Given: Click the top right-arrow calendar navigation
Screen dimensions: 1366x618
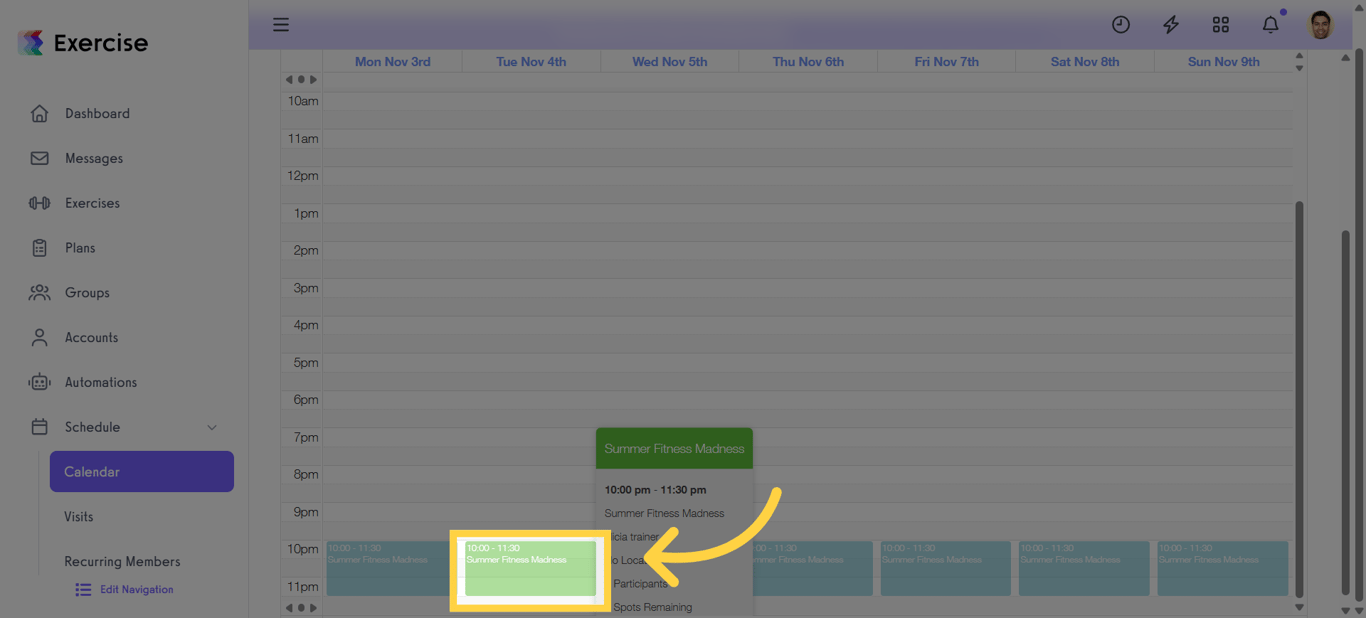Looking at the screenshot, I should [313, 79].
